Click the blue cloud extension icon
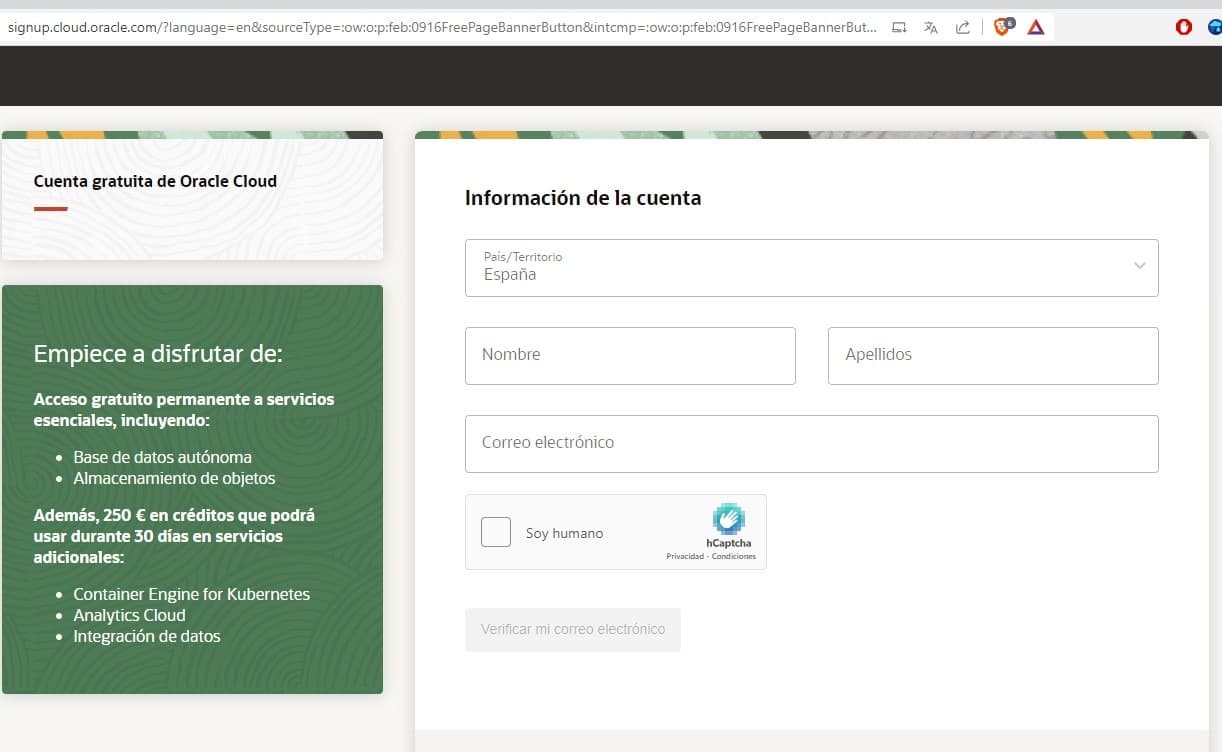1222x752 pixels. pos(1215,27)
